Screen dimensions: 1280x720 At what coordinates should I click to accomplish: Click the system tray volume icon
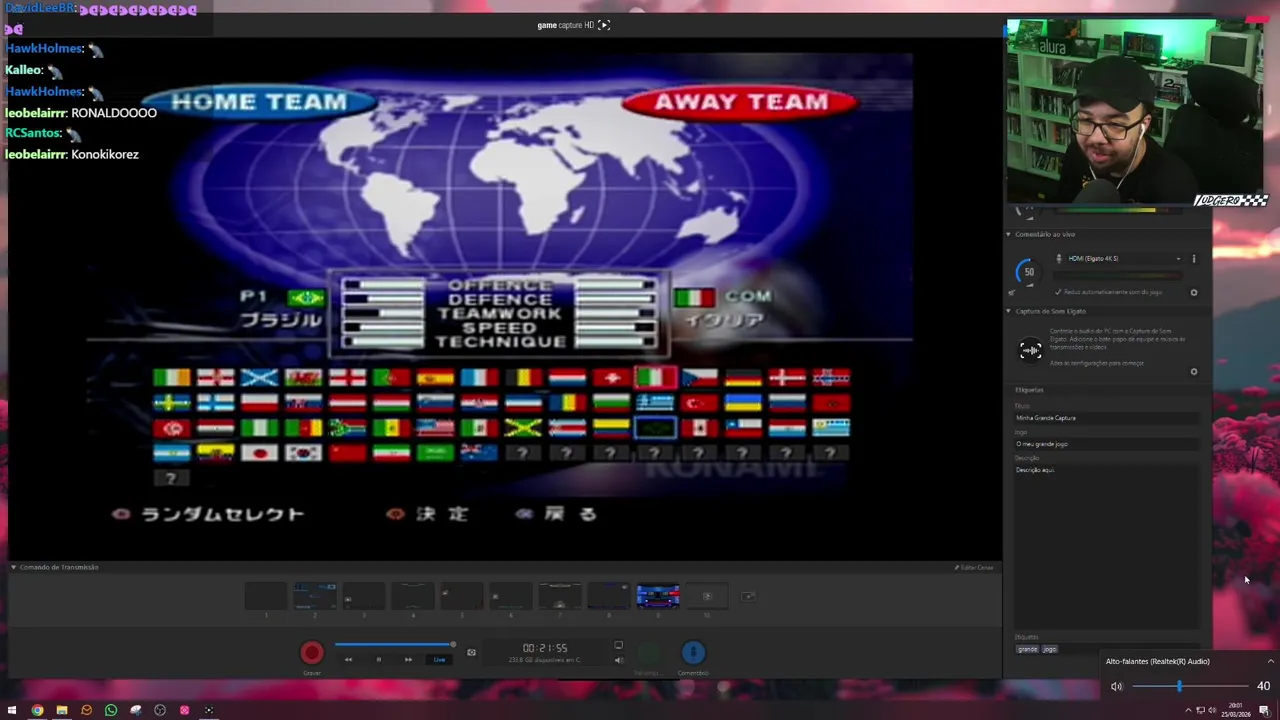pos(1213,710)
